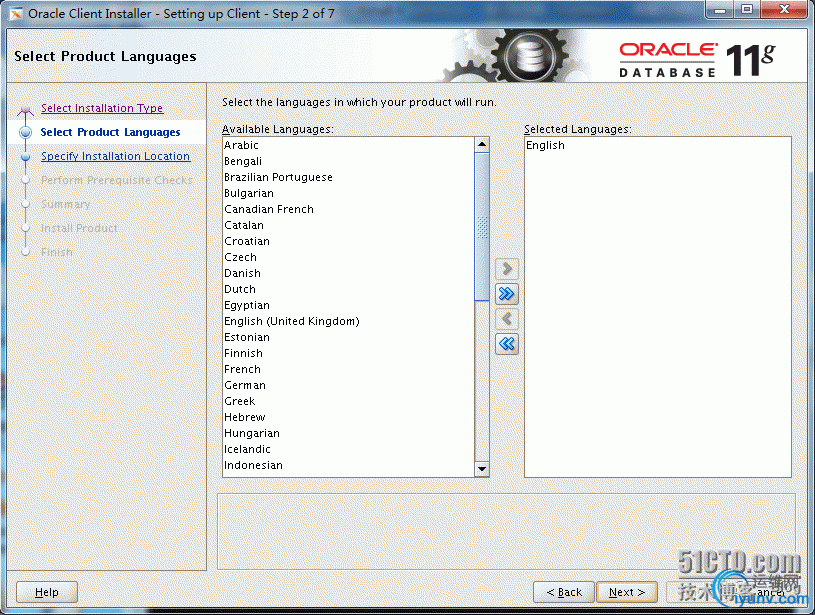
Task: Select Bulgarian in Available Languages
Action: tap(348, 193)
